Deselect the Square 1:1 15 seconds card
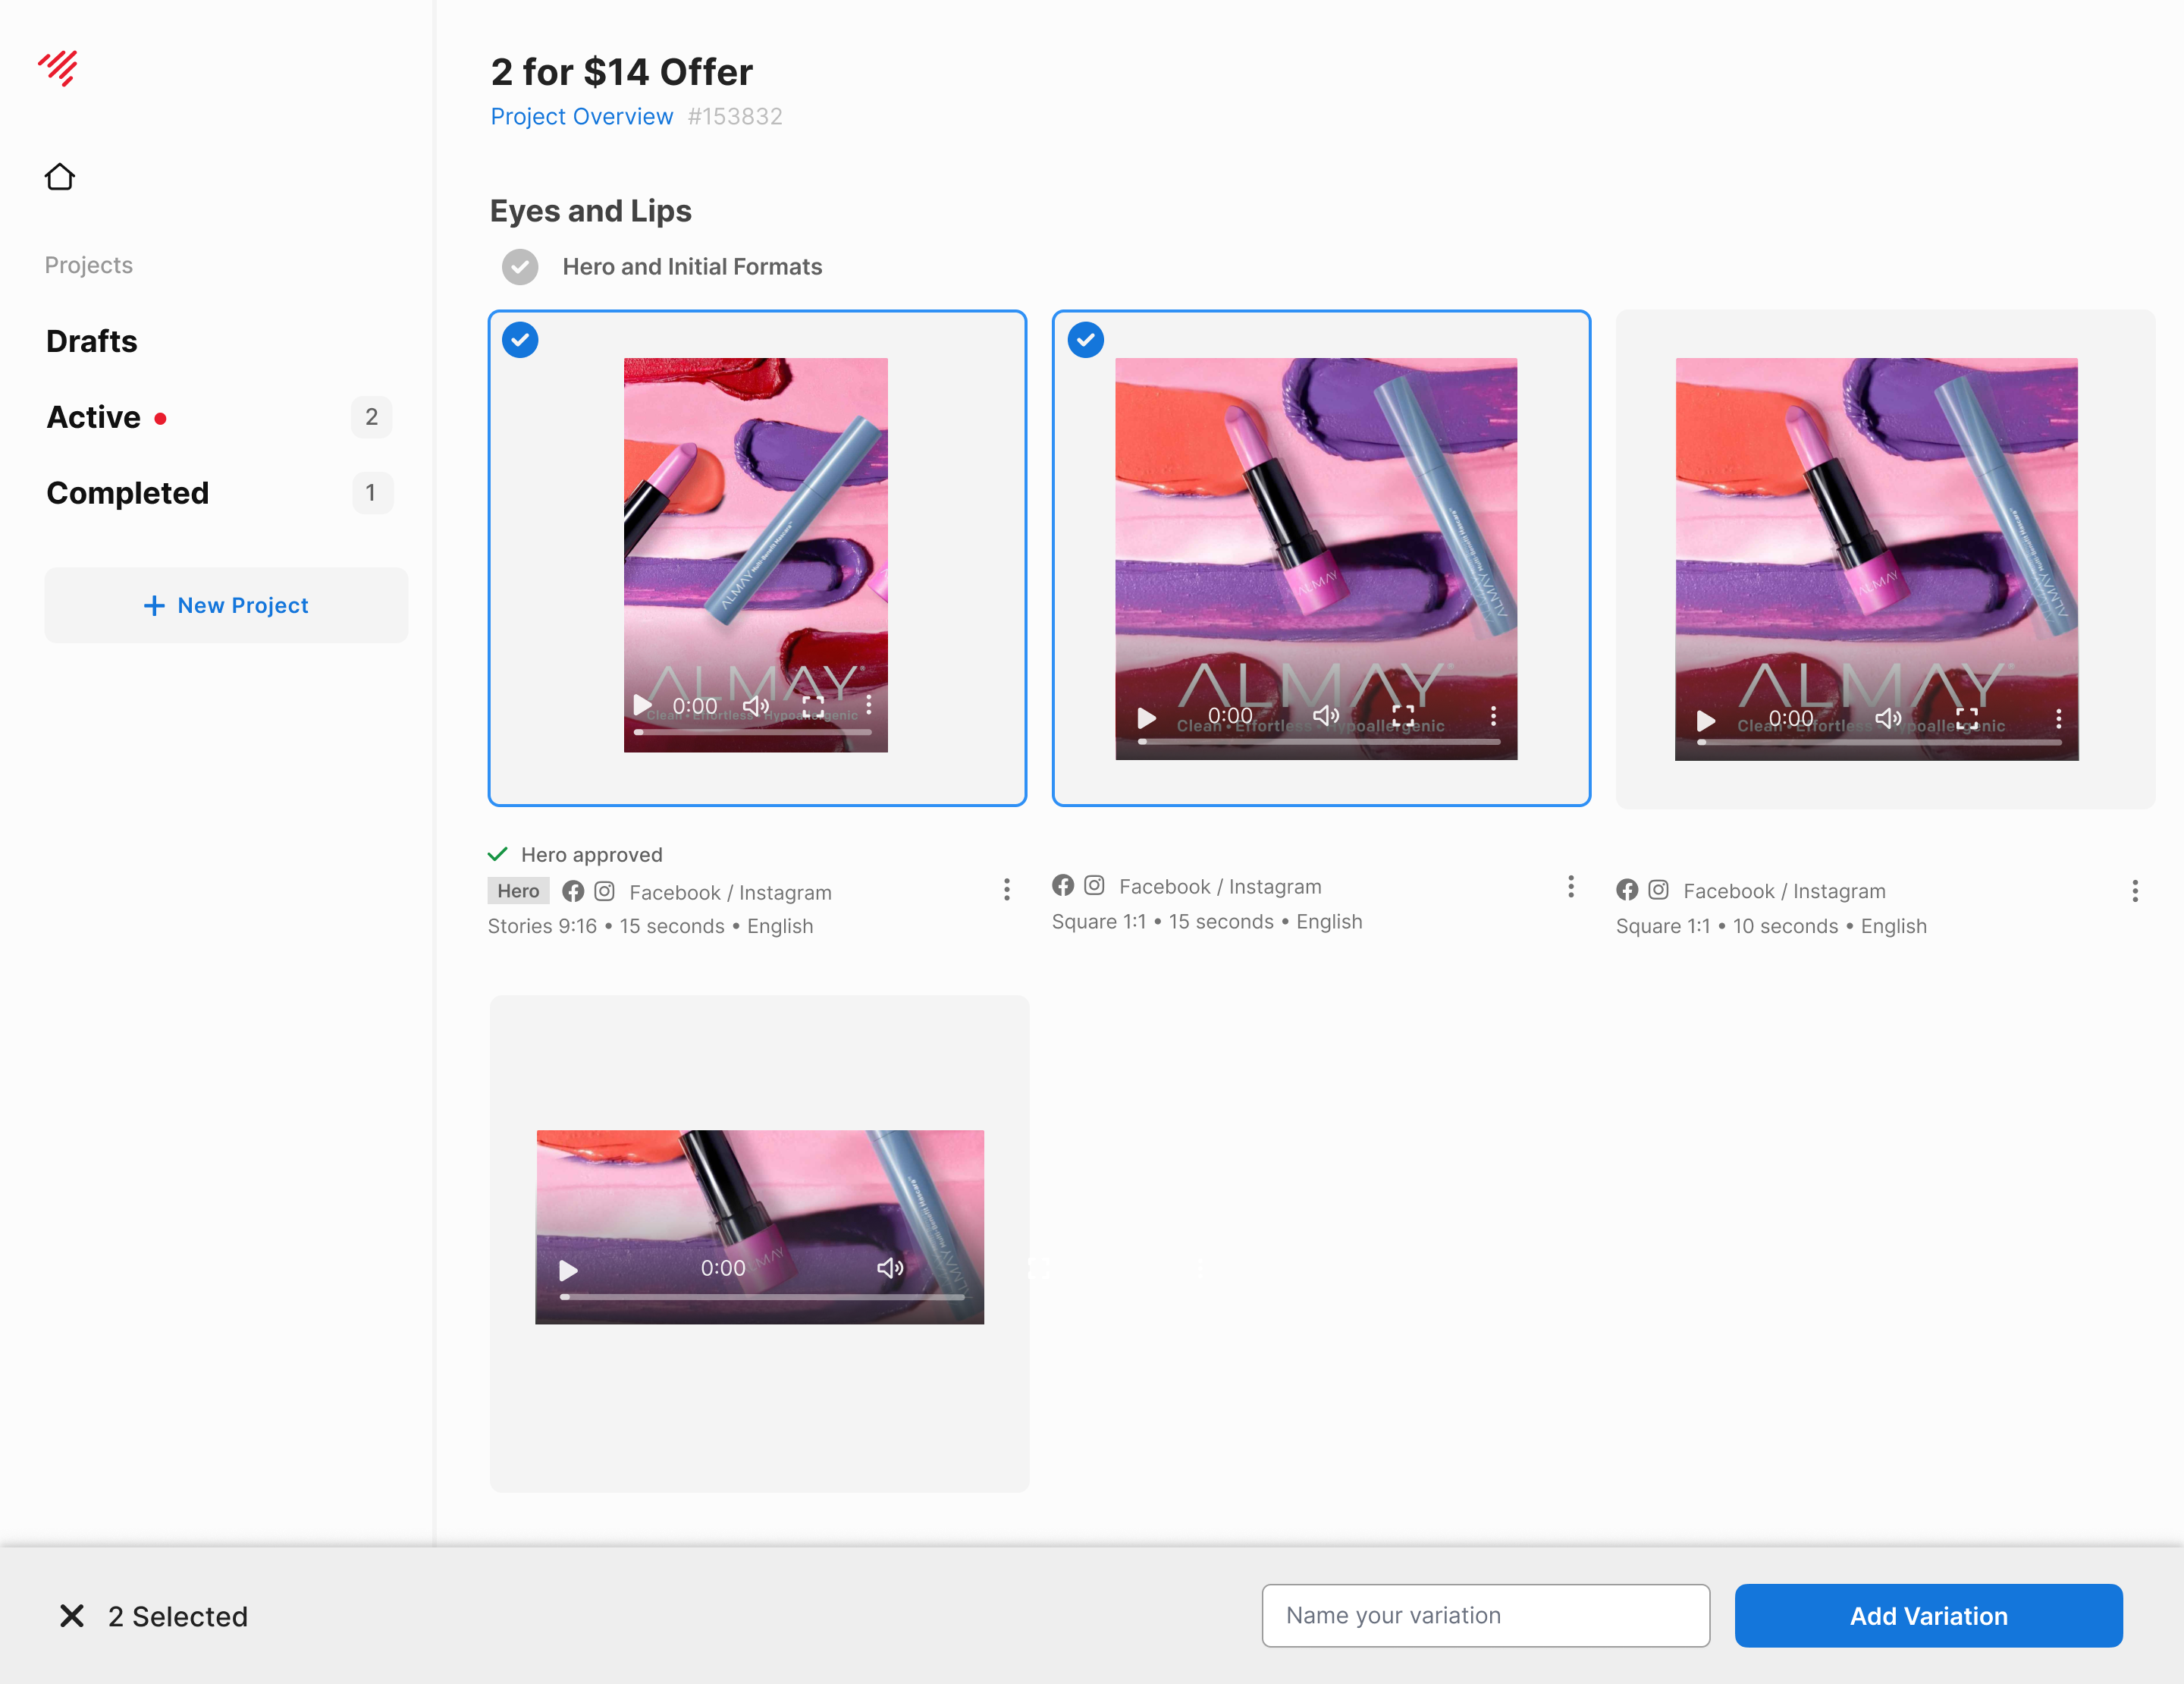The height and width of the screenshot is (1684, 2184). coord(1085,340)
